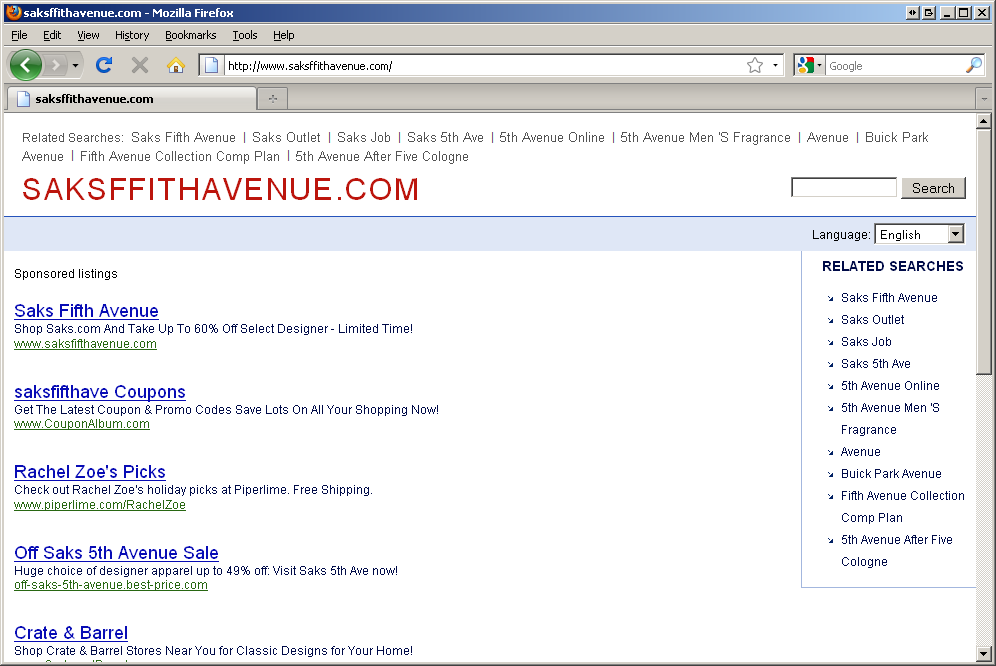Open the Off Saks 5th Avenue Sale listing
The image size is (996, 666).
coord(116,552)
